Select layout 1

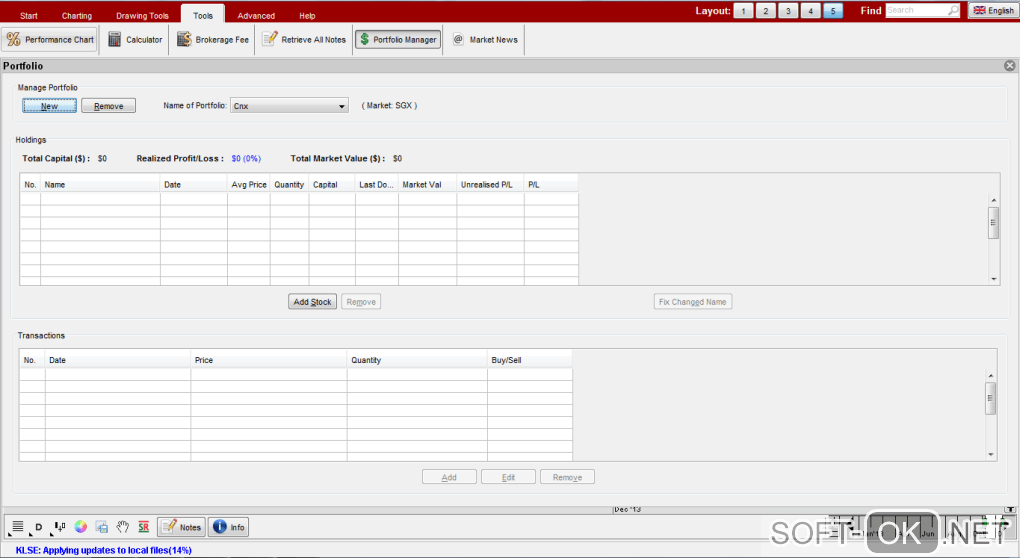[744, 11]
